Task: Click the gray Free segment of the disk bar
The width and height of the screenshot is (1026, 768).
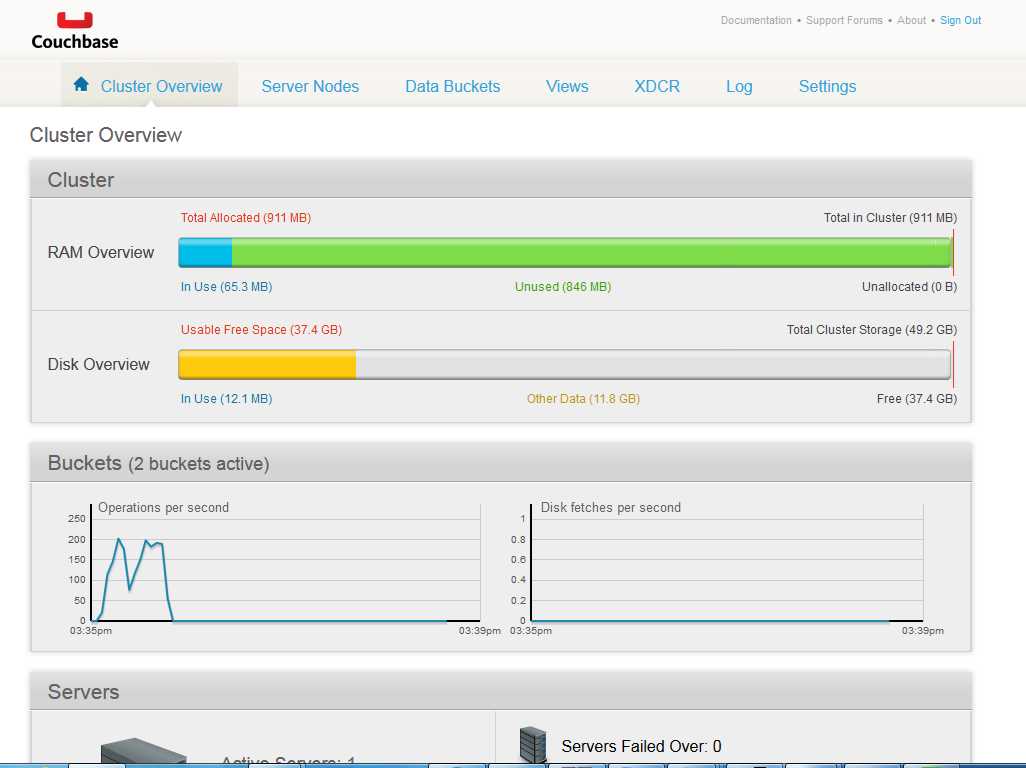Action: pyautogui.click(x=653, y=364)
